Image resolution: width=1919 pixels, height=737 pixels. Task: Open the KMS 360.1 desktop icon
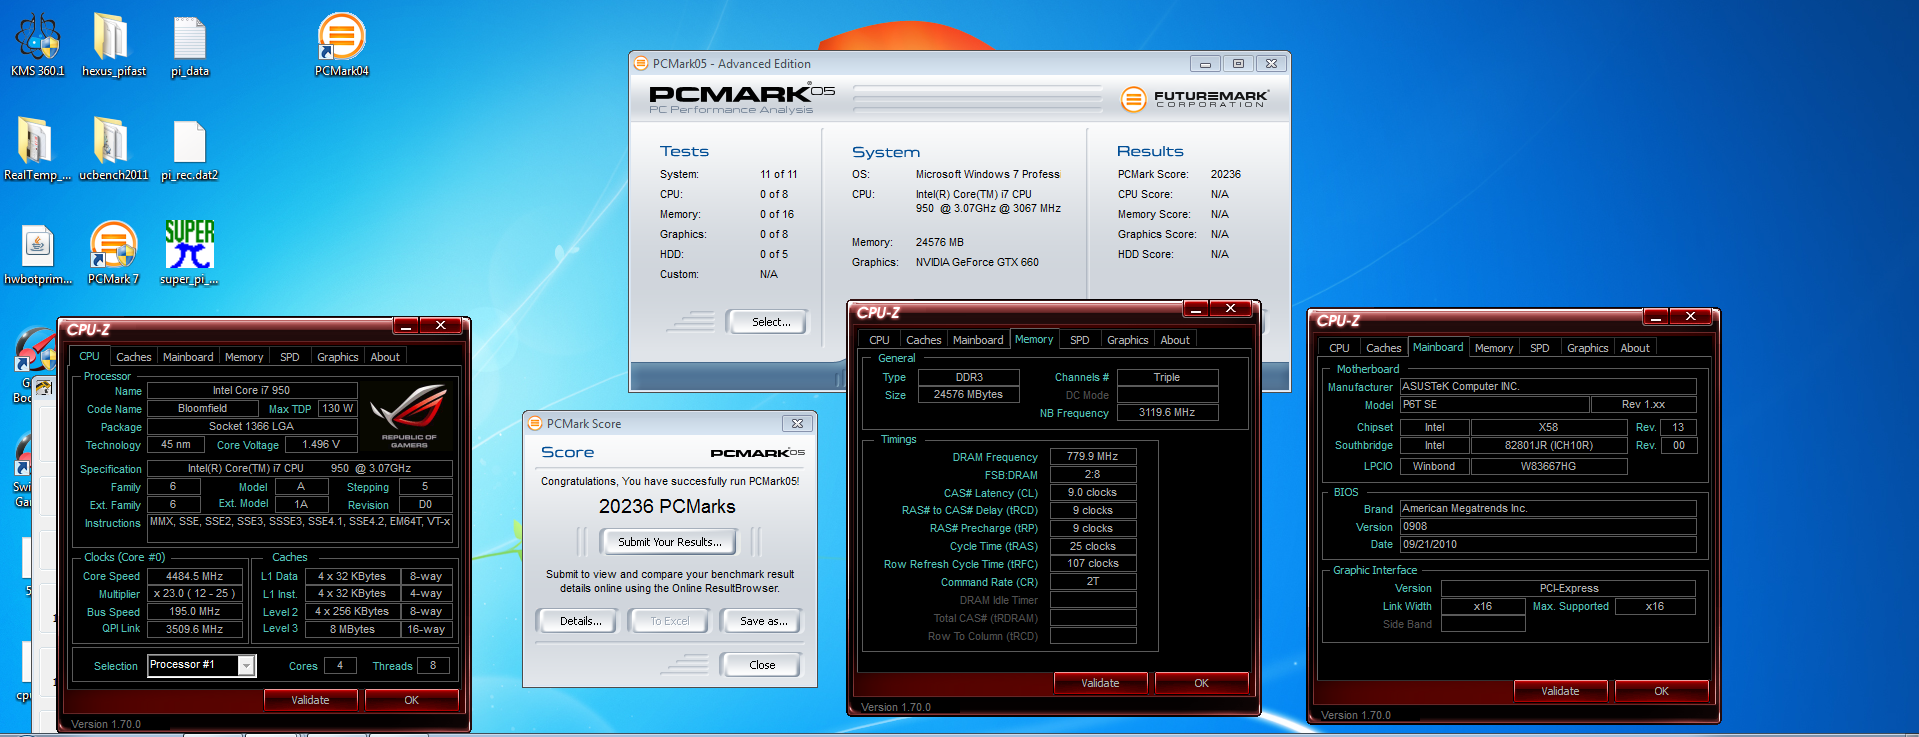coord(37,45)
